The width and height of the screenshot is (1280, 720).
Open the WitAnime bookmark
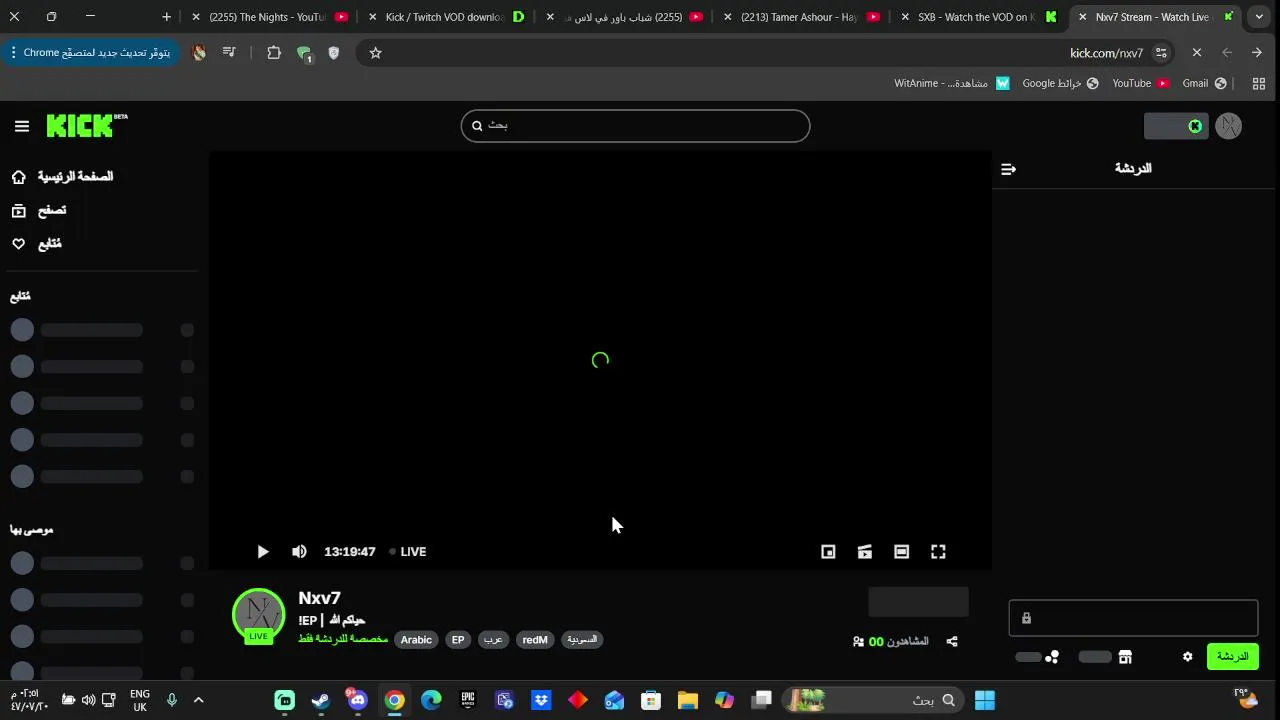952,84
